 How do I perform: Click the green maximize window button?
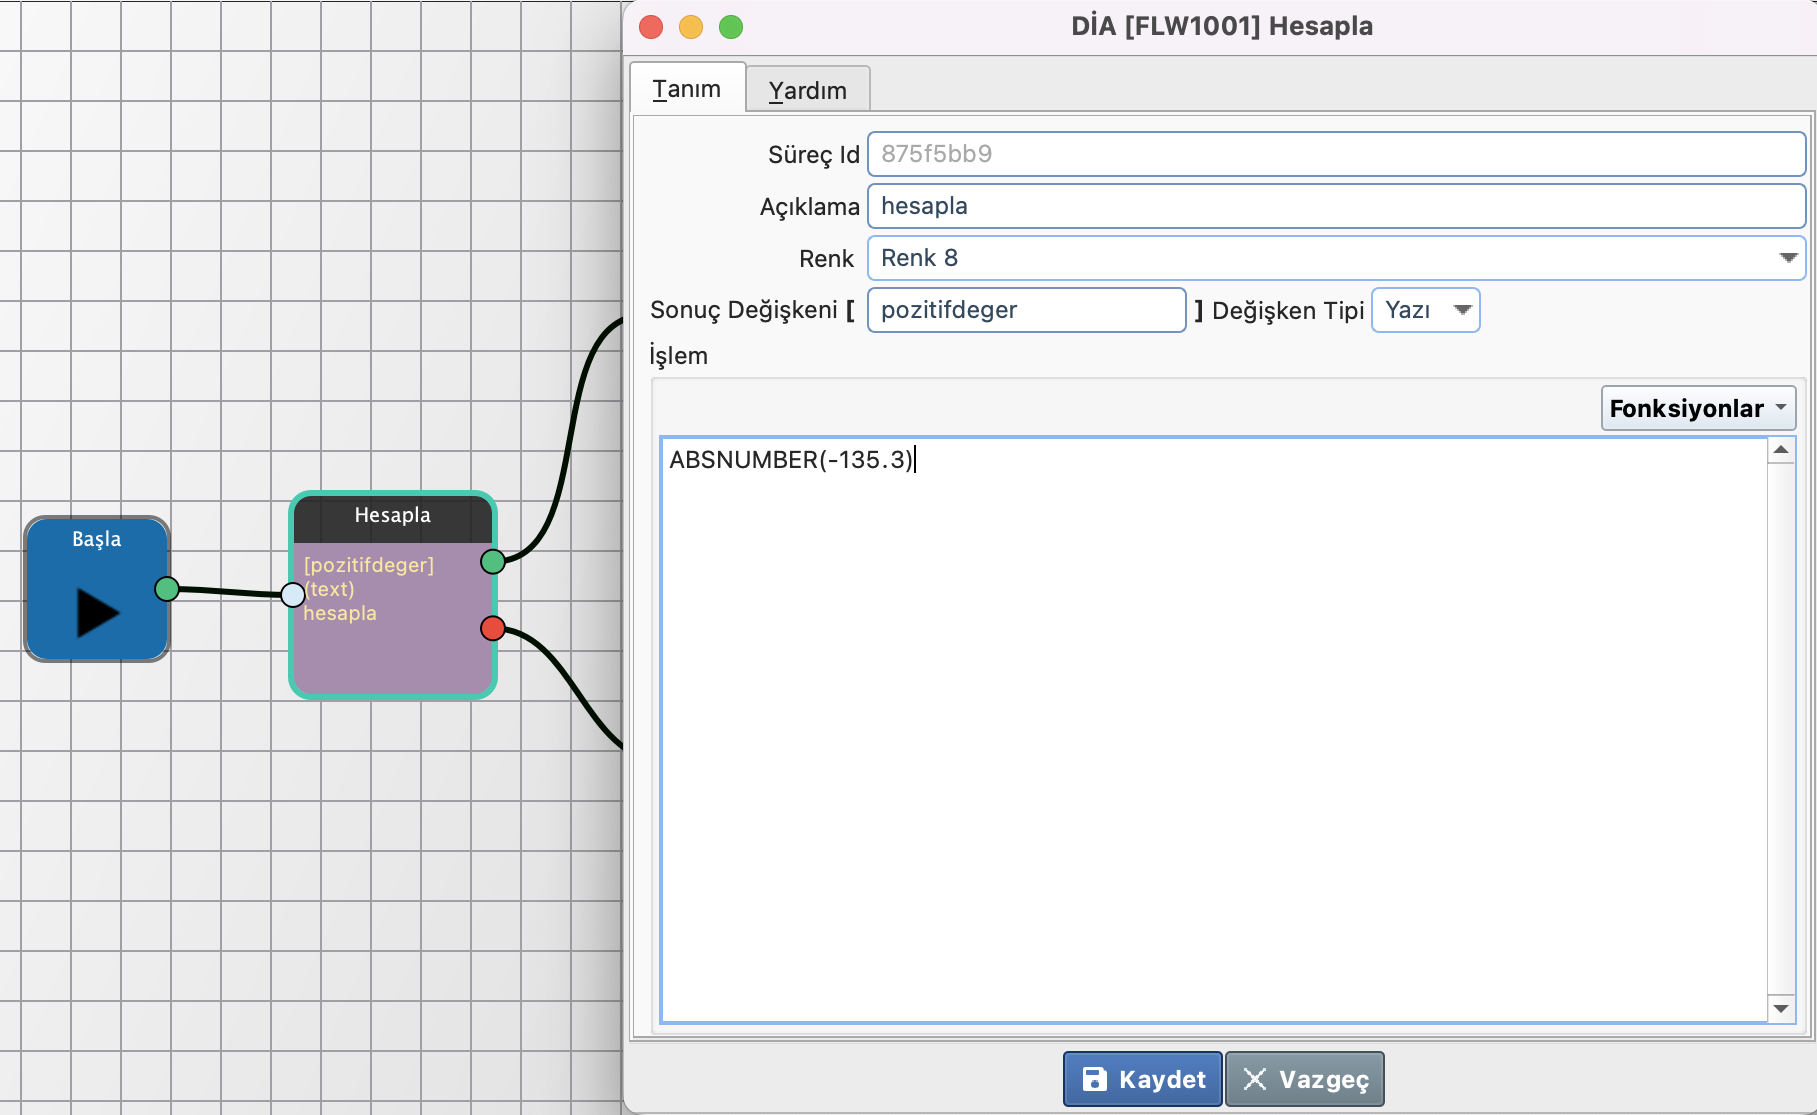[x=731, y=27]
